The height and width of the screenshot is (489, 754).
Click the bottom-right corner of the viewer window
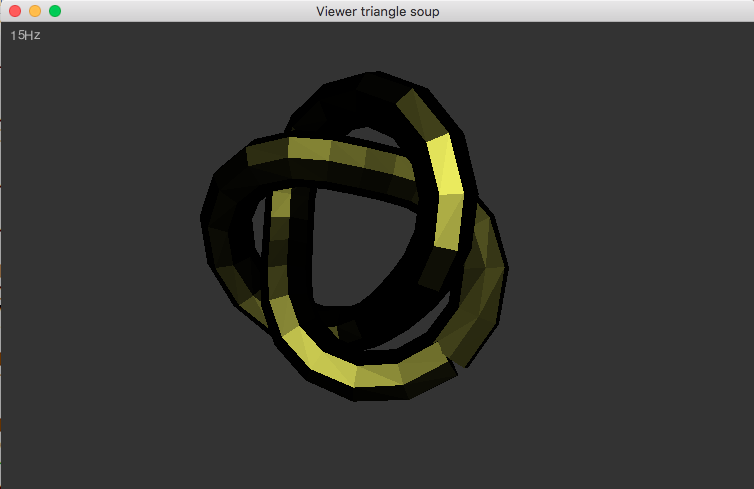[750, 485]
